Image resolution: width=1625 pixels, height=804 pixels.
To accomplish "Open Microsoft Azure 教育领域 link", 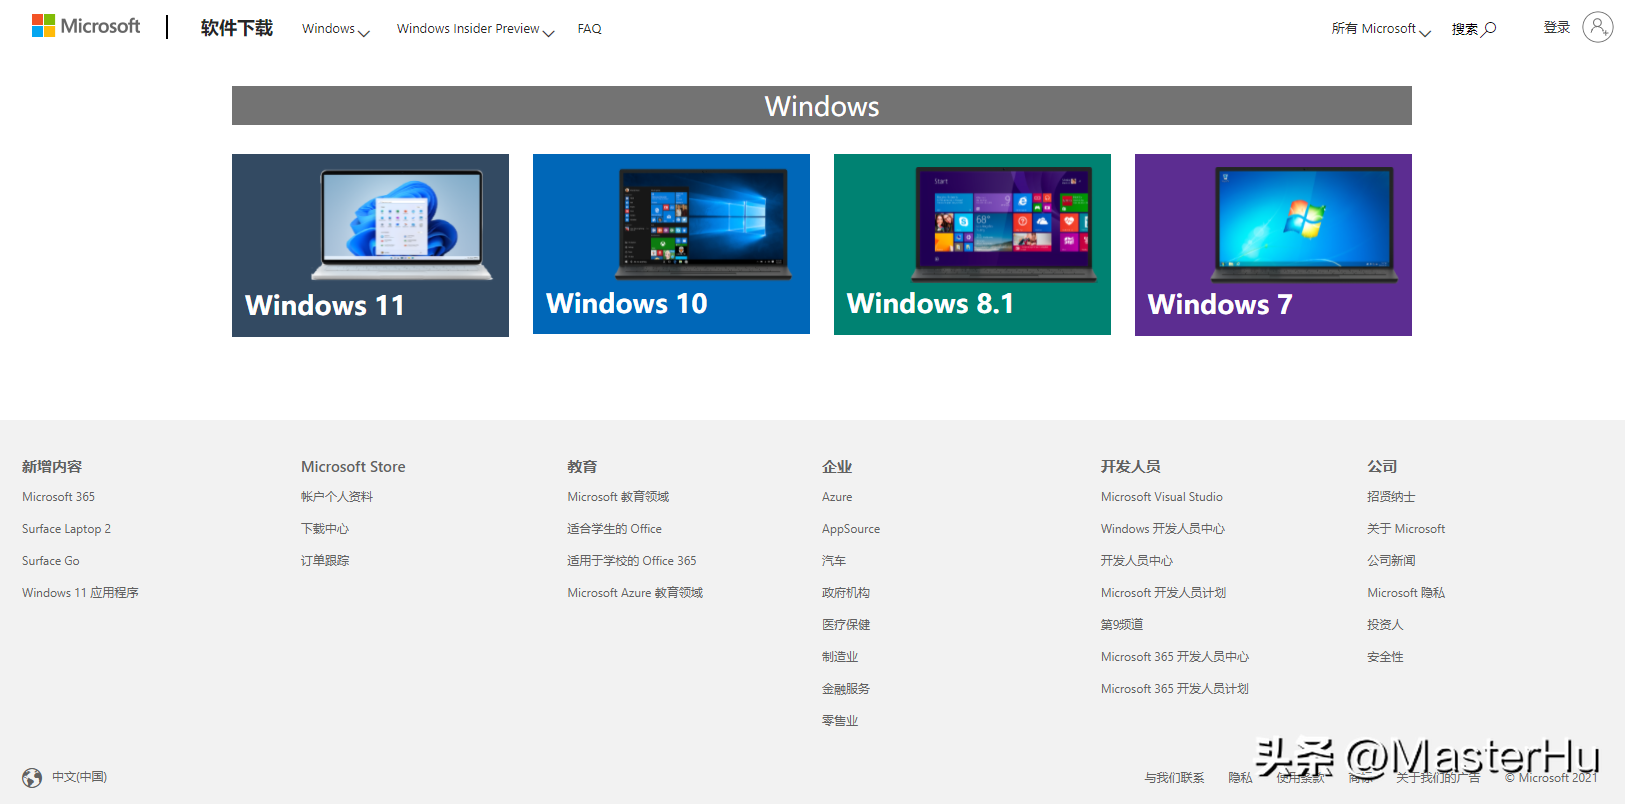I will point(635,593).
